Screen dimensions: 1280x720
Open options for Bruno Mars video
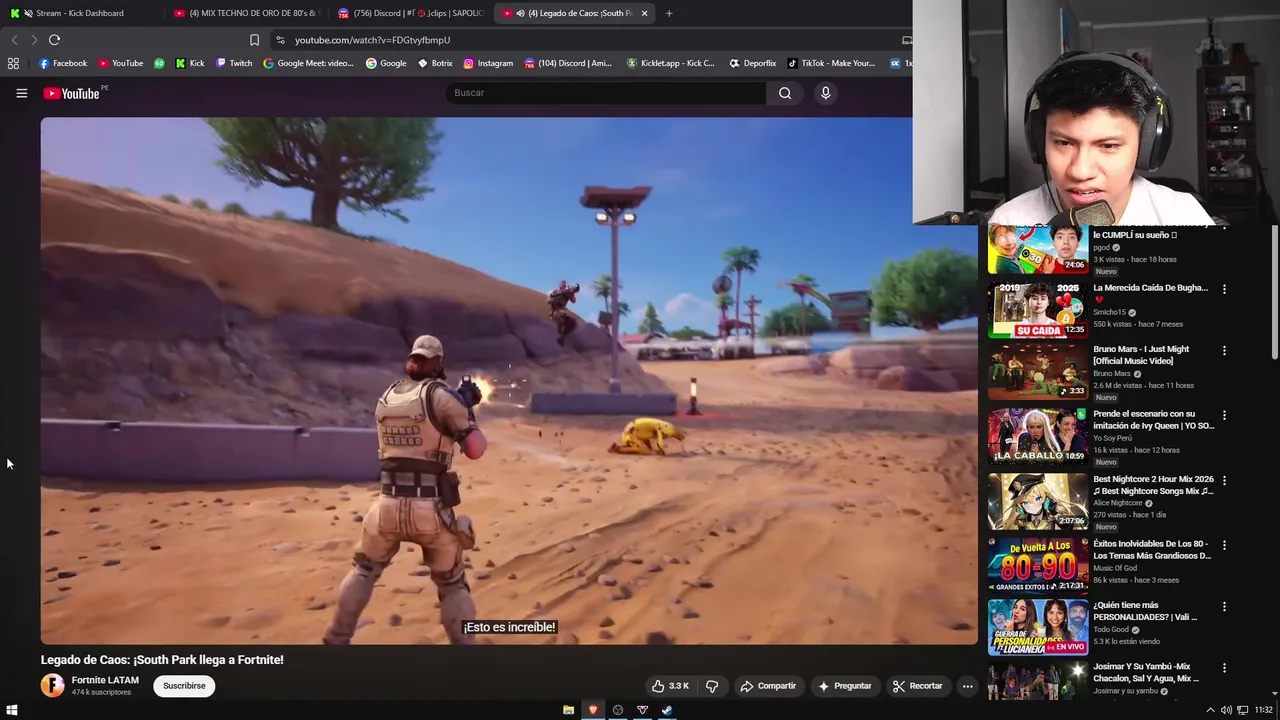pos(1224,351)
